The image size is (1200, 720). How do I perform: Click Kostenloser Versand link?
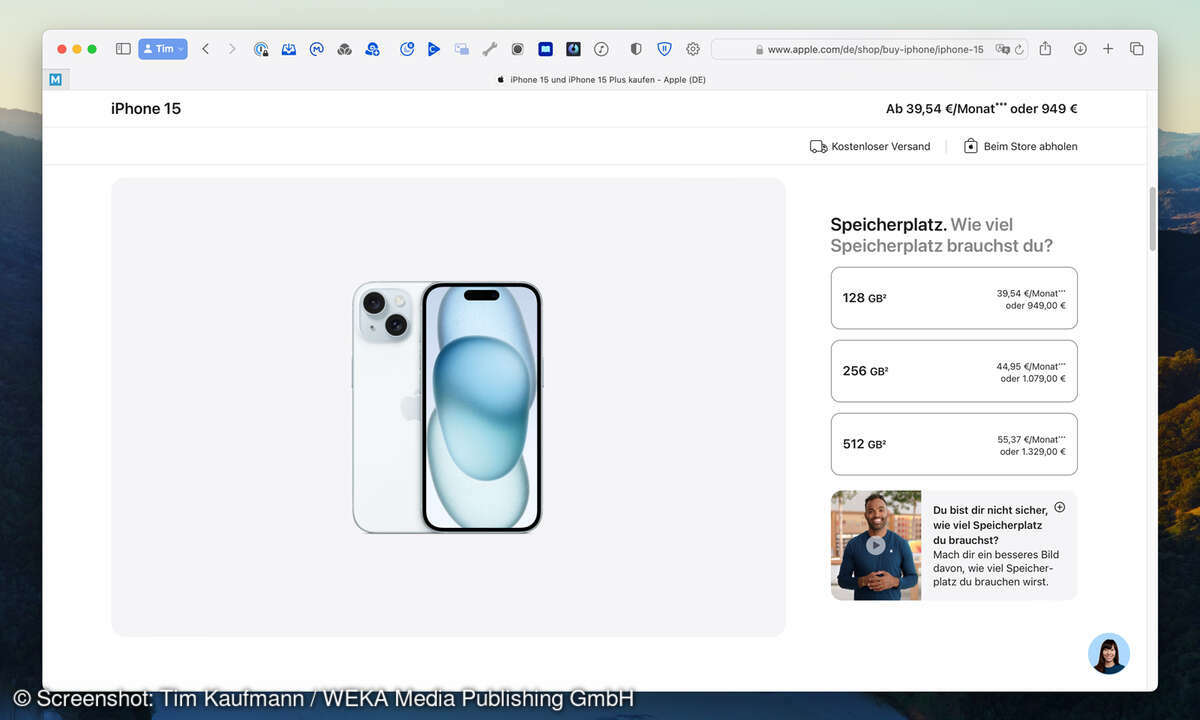click(x=870, y=146)
